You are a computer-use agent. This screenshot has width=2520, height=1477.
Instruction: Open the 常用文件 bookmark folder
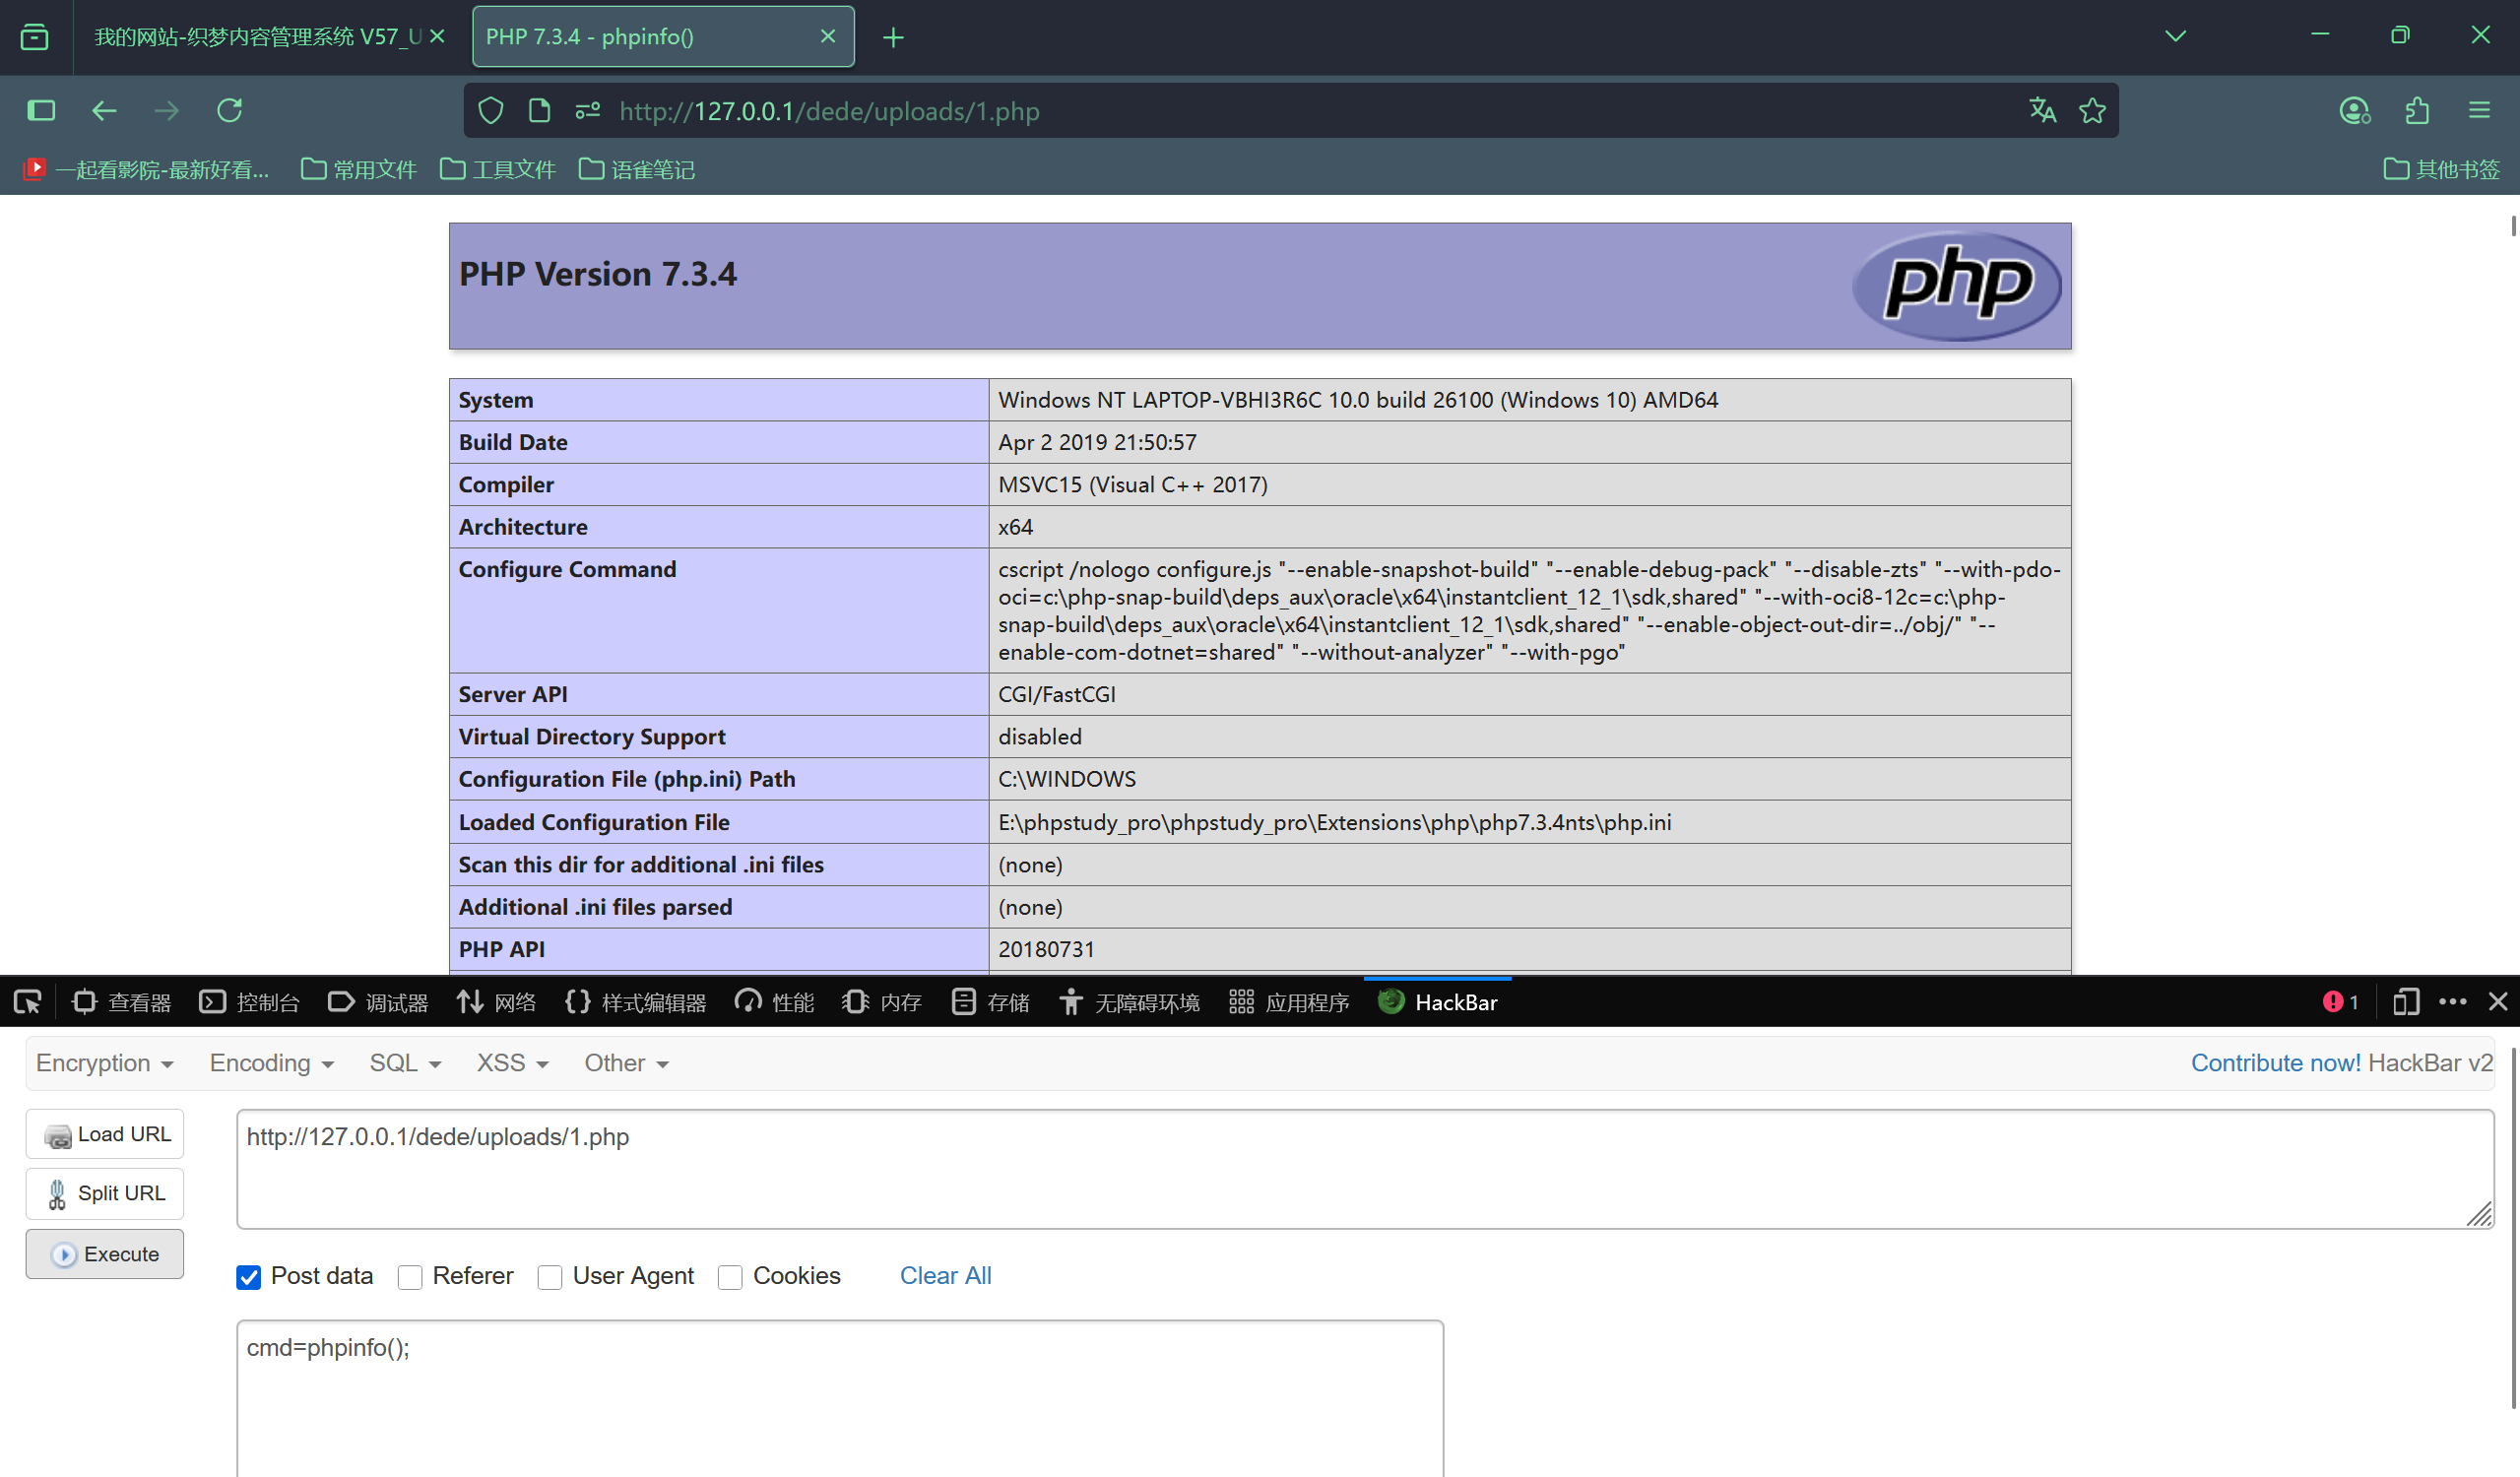coord(358,169)
